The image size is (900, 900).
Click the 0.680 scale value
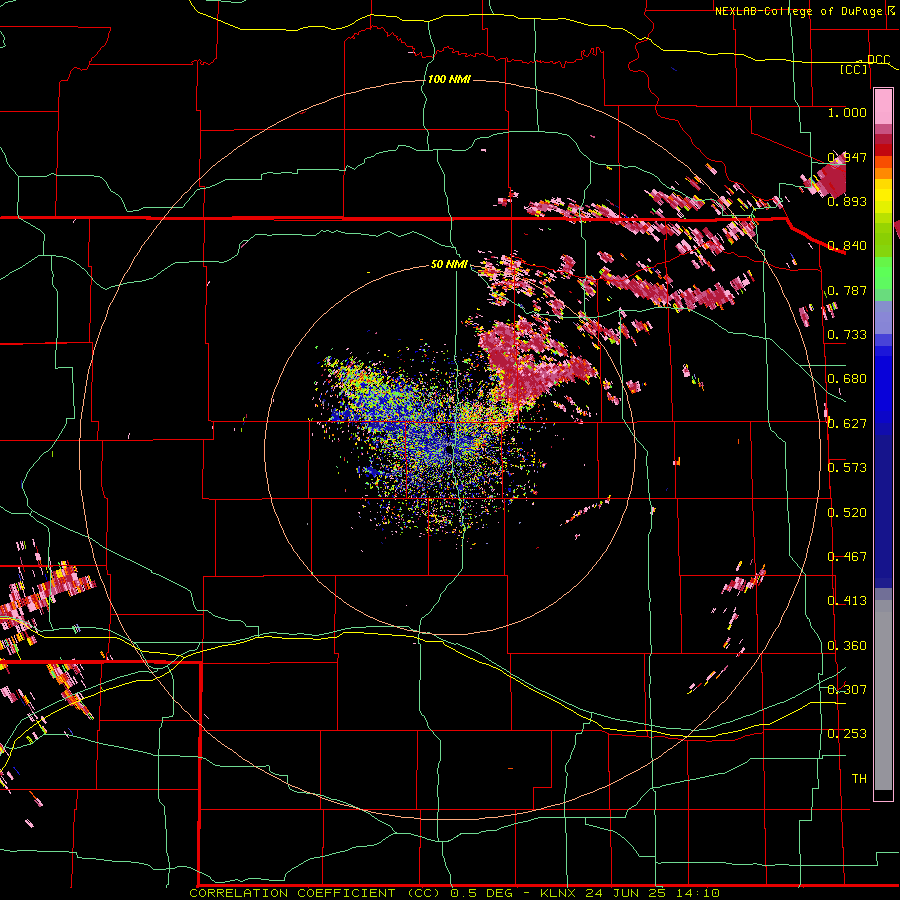847,379
